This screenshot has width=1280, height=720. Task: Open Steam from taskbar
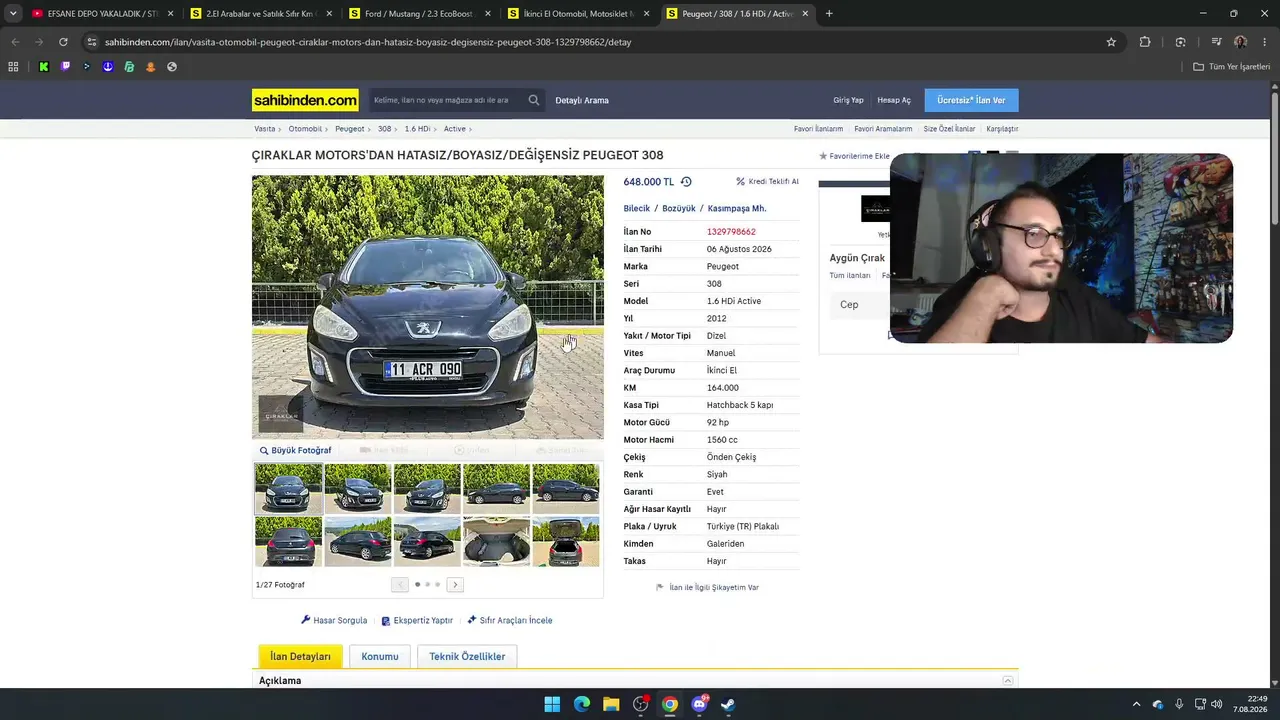[x=728, y=704]
